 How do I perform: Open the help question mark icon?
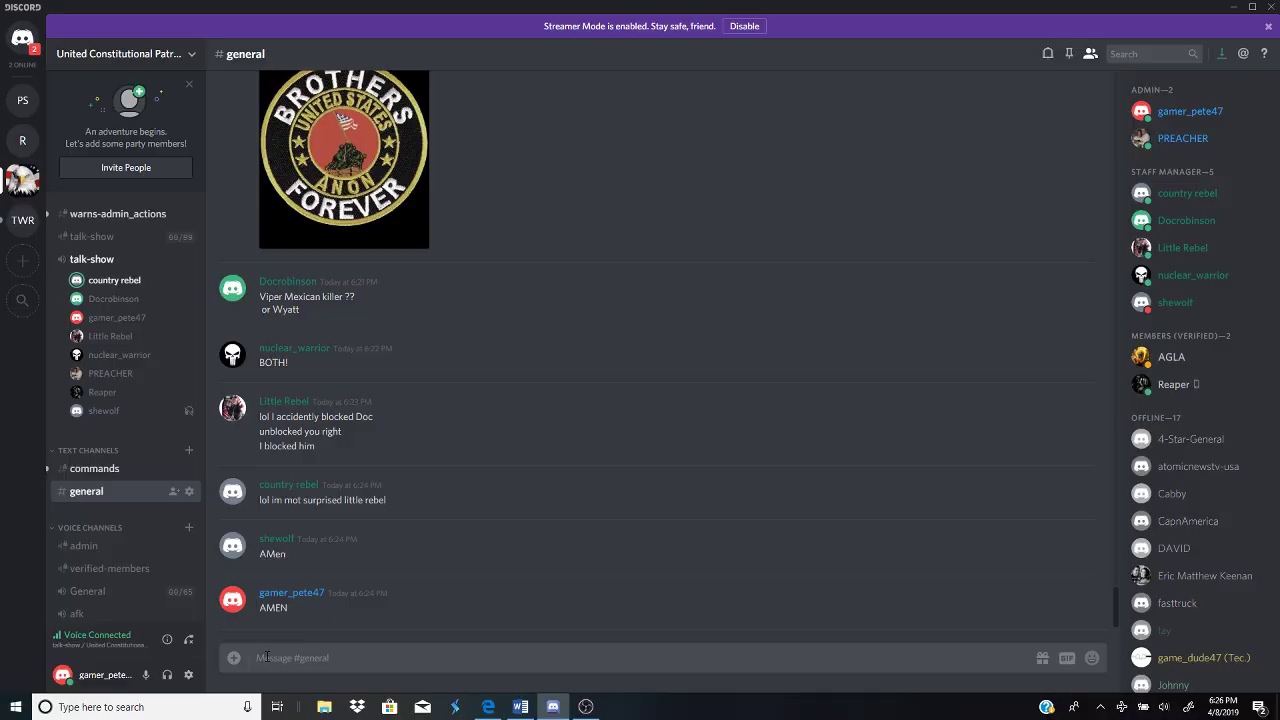(x=1264, y=54)
